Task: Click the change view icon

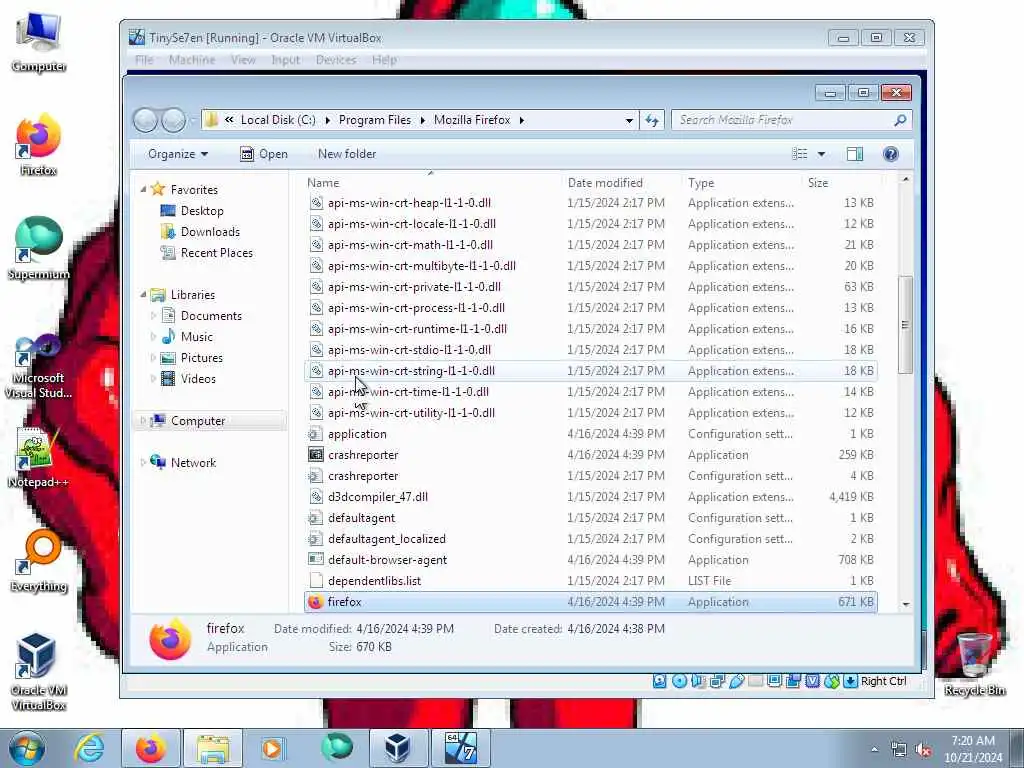Action: pyautogui.click(x=800, y=154)
